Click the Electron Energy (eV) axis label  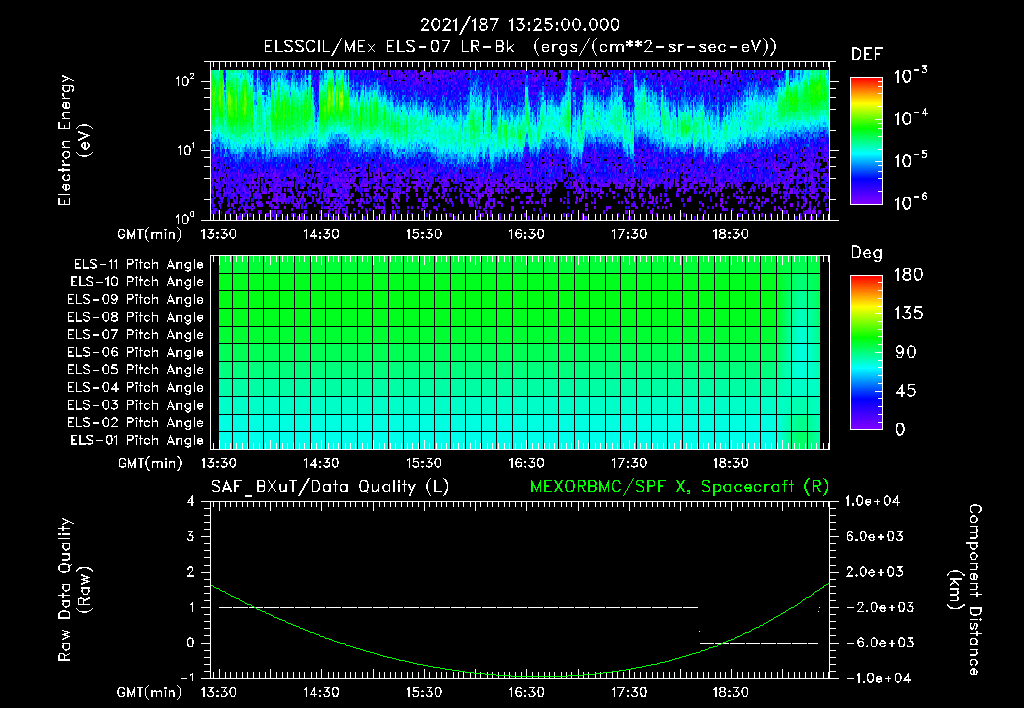tap(74, 140)
